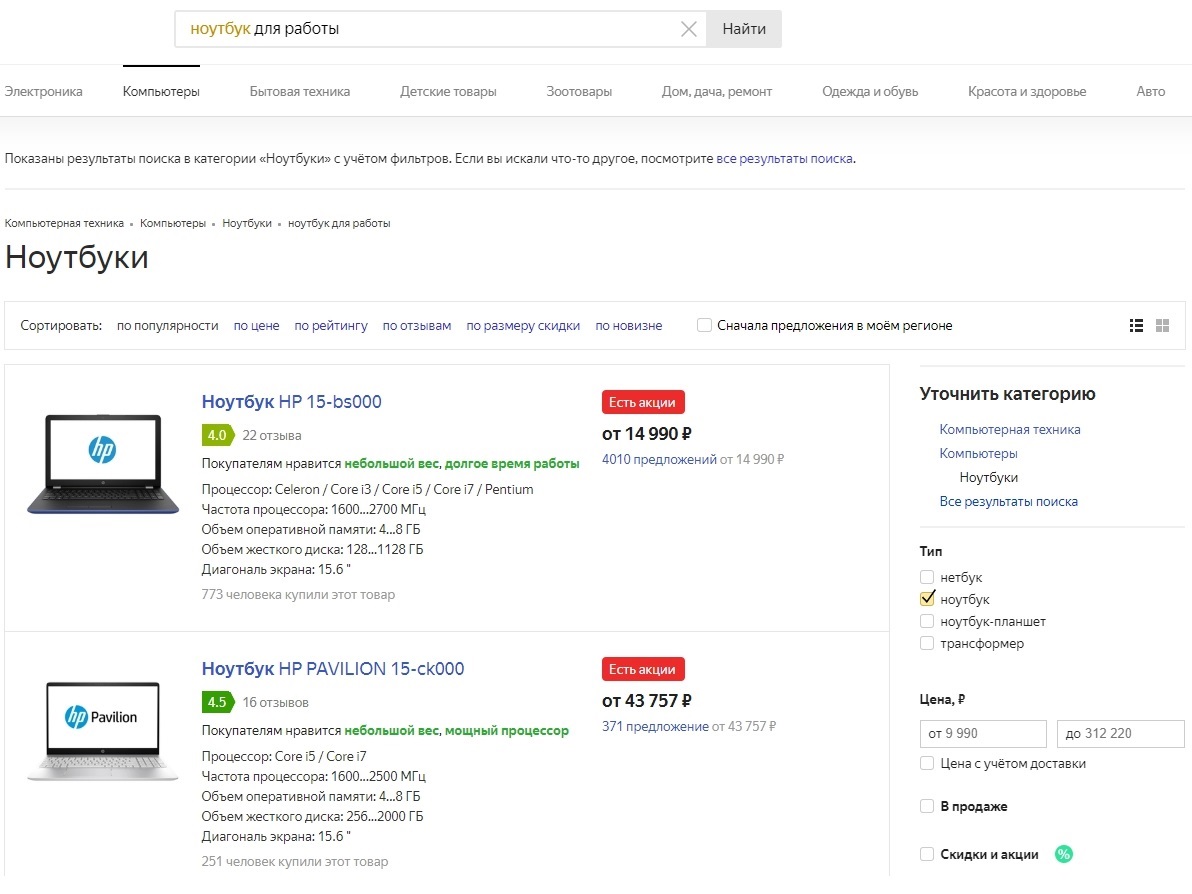Switch to grid view icon
Screen dimensions: 1192x894
click(1162, 325)
